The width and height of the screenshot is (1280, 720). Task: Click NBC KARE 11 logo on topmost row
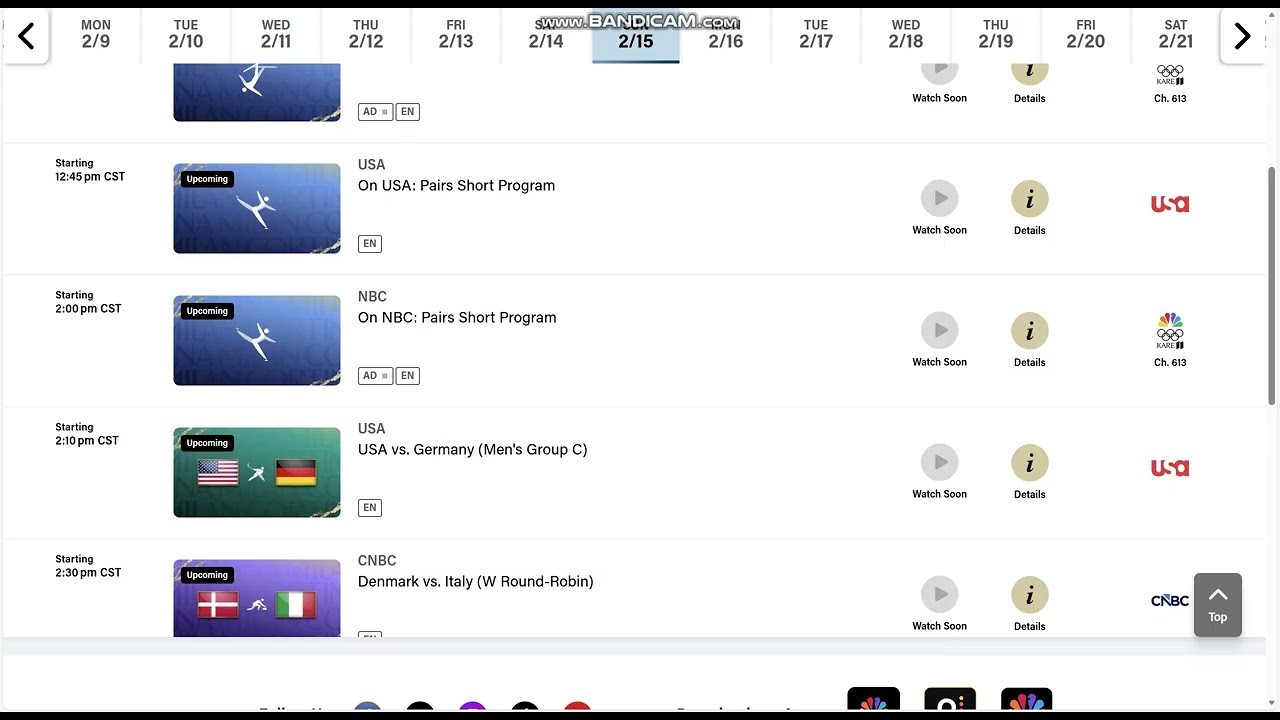coord(1170,75)
